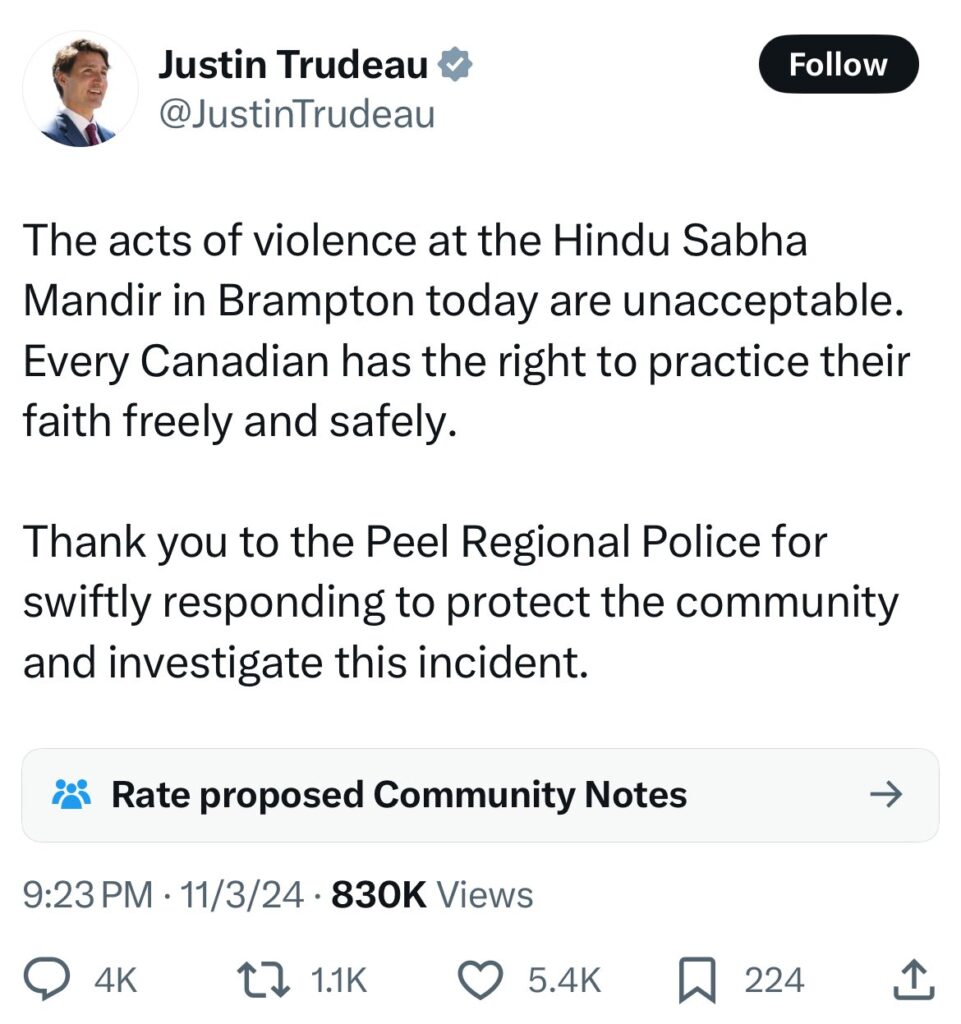Like the post with the heart icon
The image size is (961, 1024).
click(x=480, y=980)
